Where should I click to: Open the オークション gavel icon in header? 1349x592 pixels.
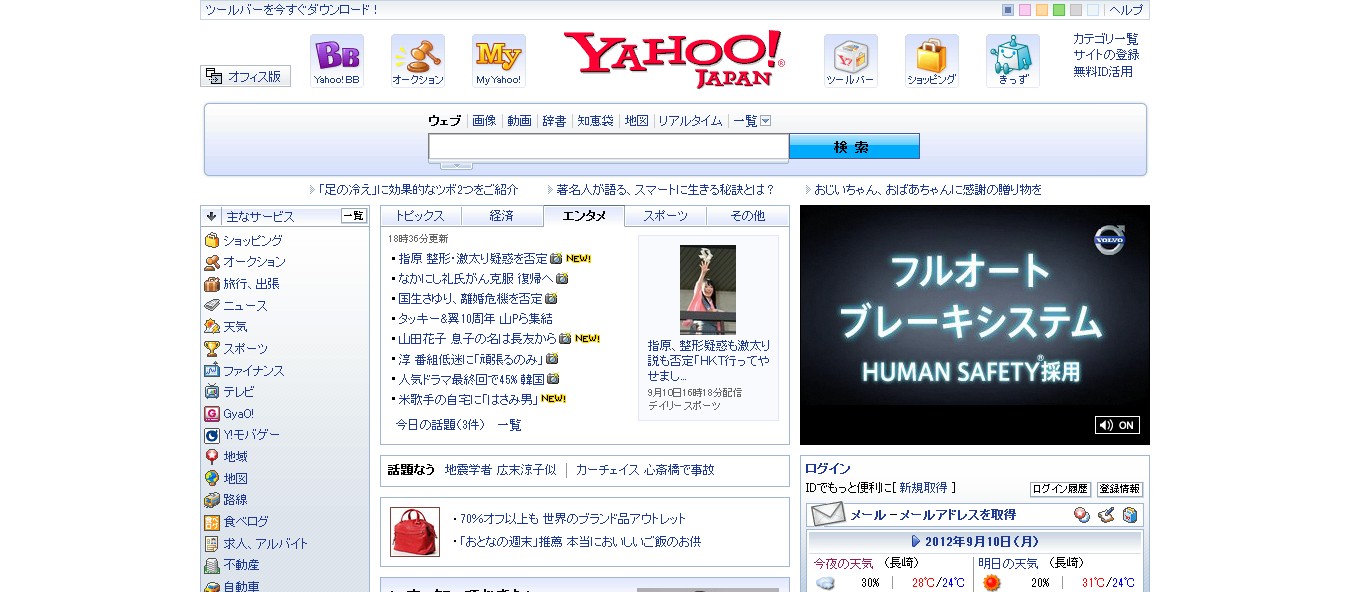click(x=418, y=61)
